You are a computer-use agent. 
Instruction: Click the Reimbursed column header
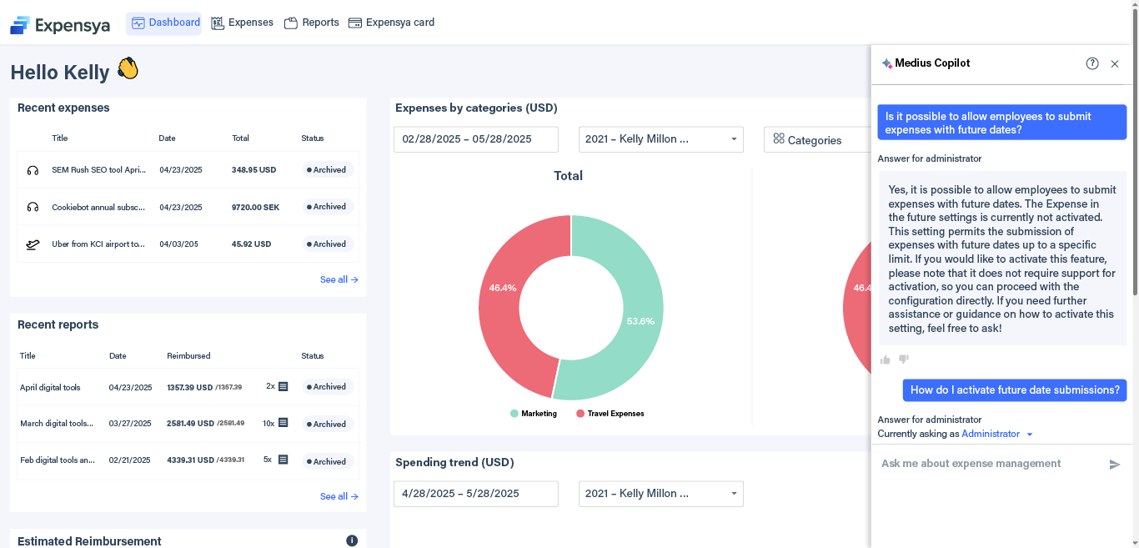[x=189, y=356]
